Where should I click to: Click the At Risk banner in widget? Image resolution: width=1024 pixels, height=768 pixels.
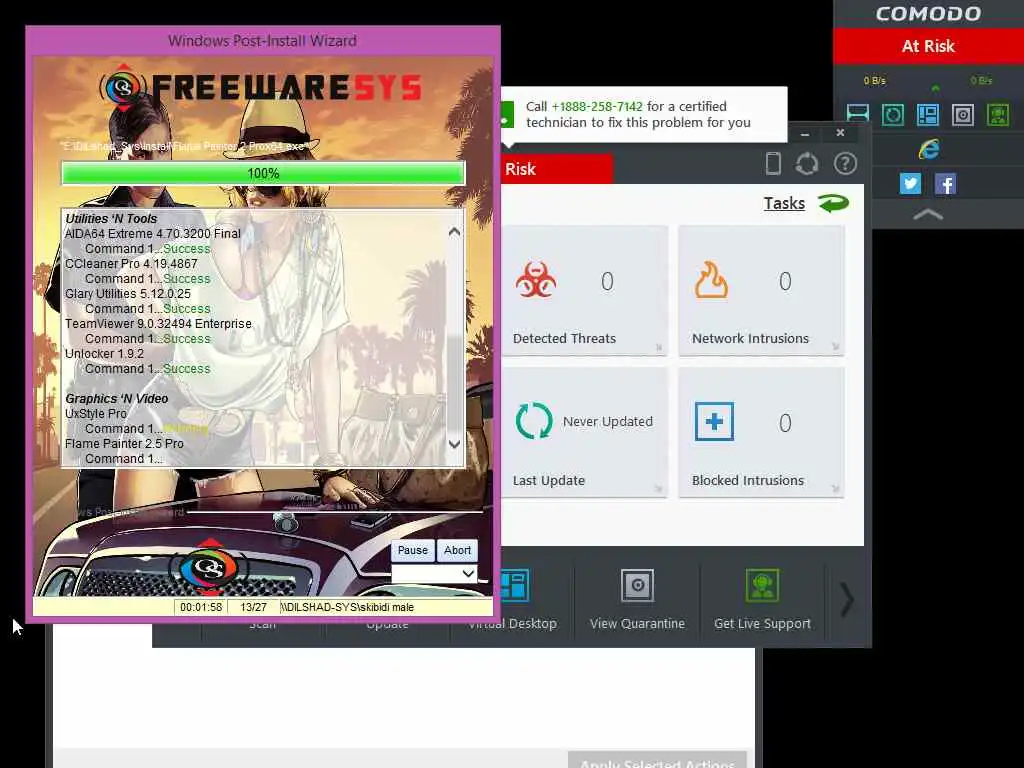pyautogui.click(x=928, y=46)
